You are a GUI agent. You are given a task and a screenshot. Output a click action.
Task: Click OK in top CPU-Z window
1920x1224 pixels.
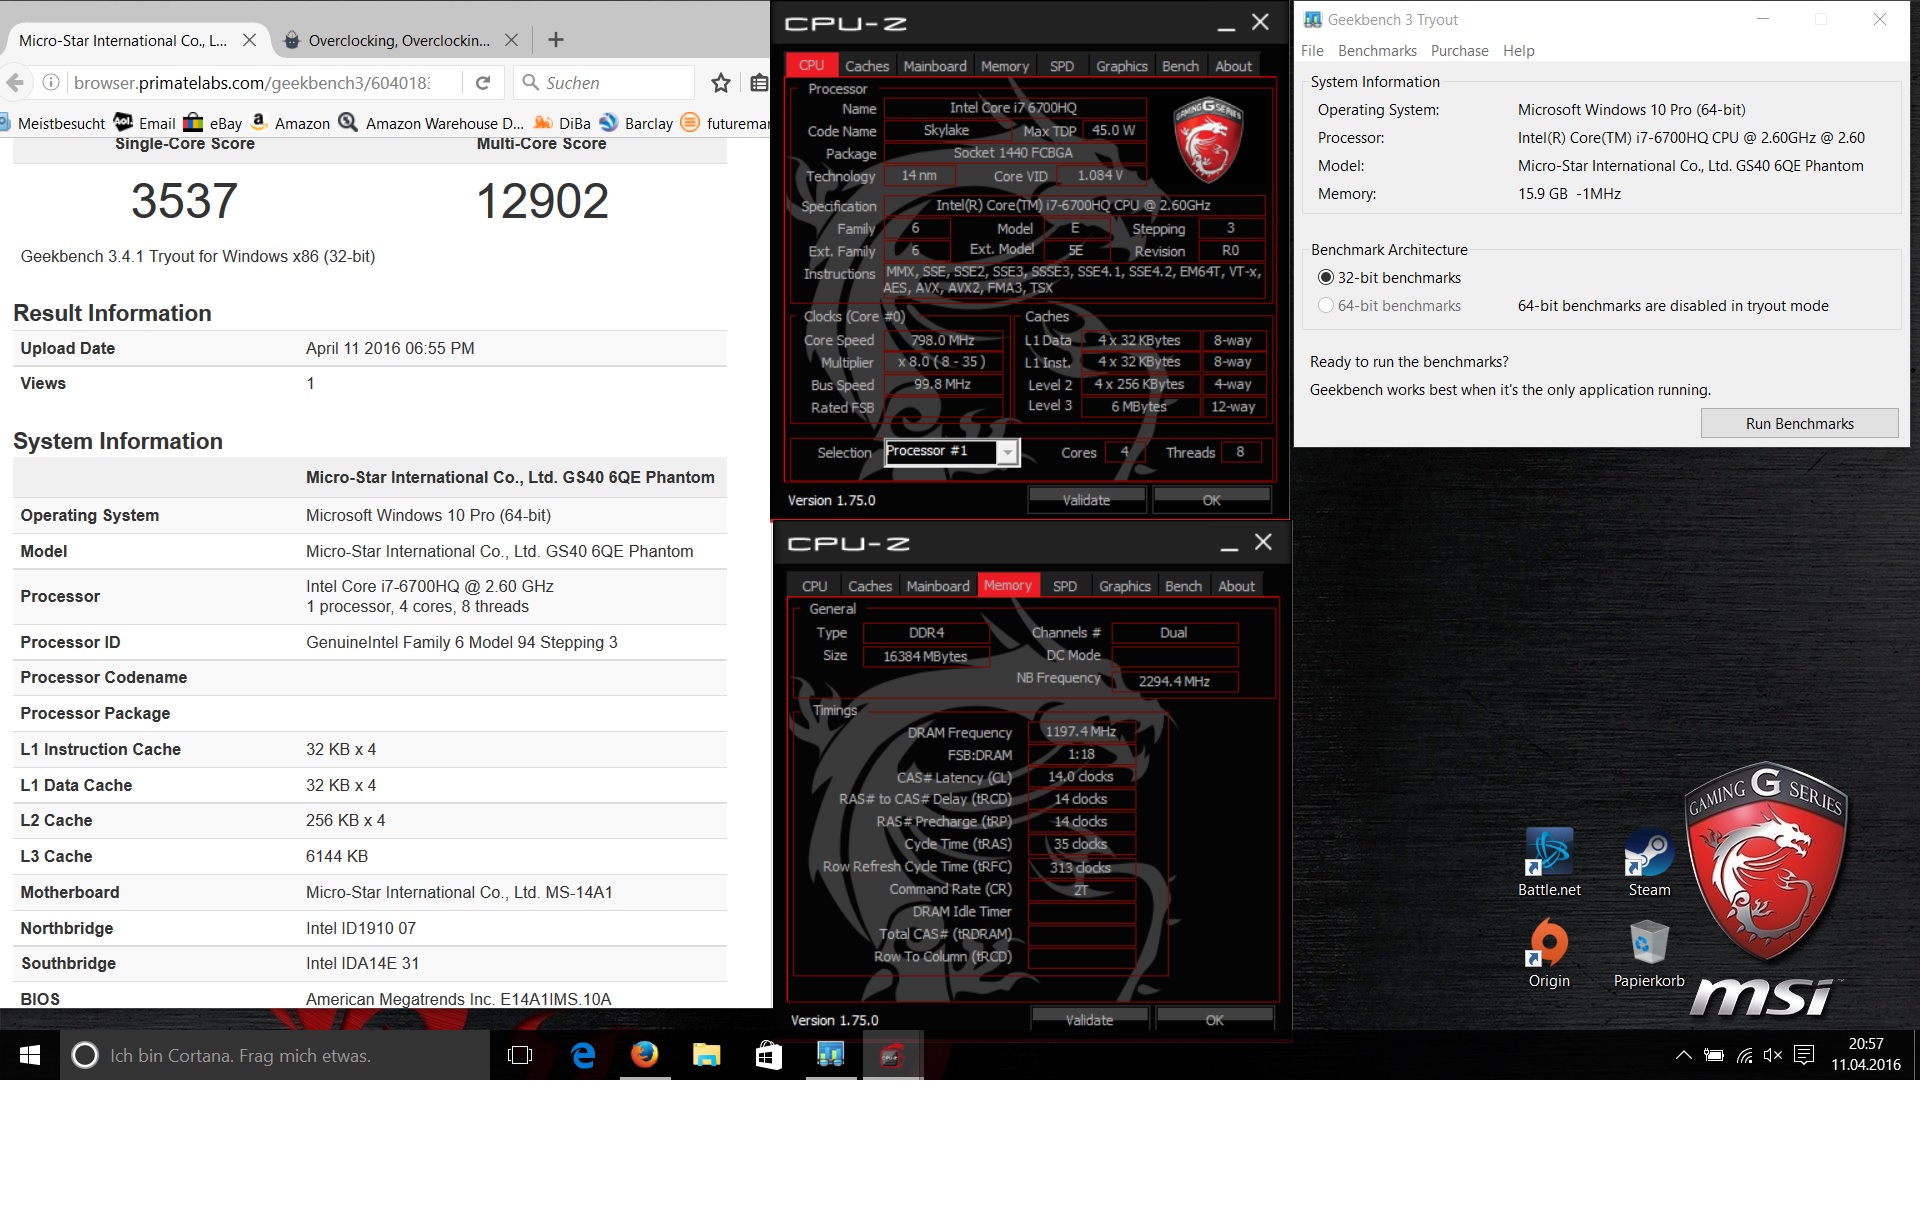tap(1211, 500)
